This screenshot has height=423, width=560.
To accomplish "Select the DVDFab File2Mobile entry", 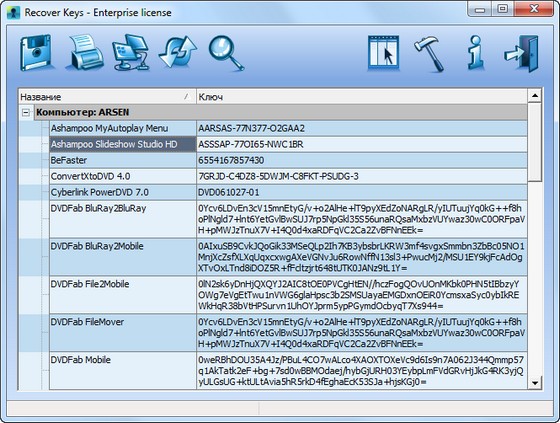I will tap(122, 295).
